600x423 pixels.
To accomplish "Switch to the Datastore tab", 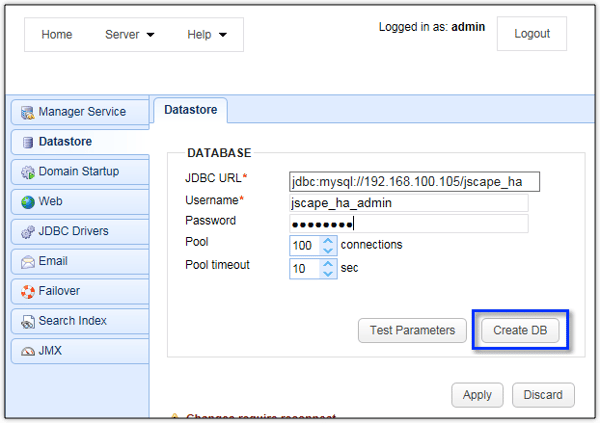I will 191,110.
